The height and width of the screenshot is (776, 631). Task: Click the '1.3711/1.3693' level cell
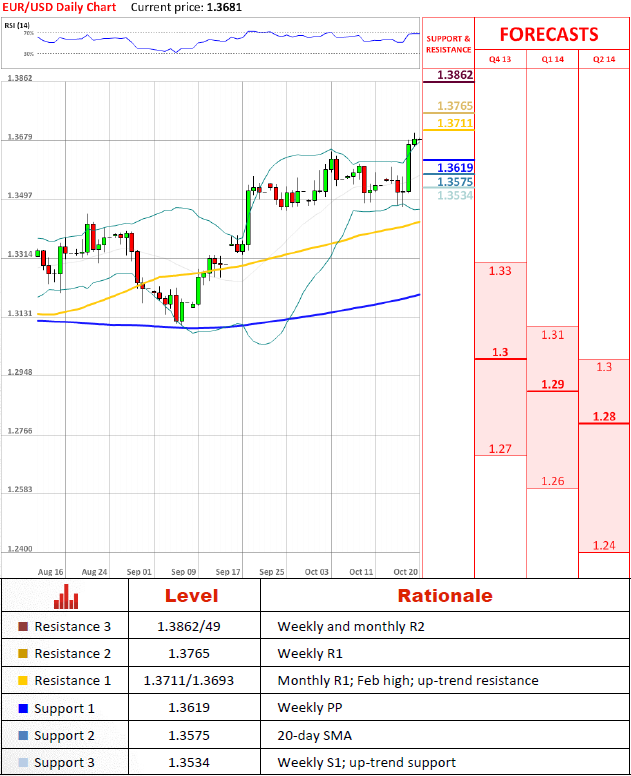pyautogui.click(x=189, y=680)
